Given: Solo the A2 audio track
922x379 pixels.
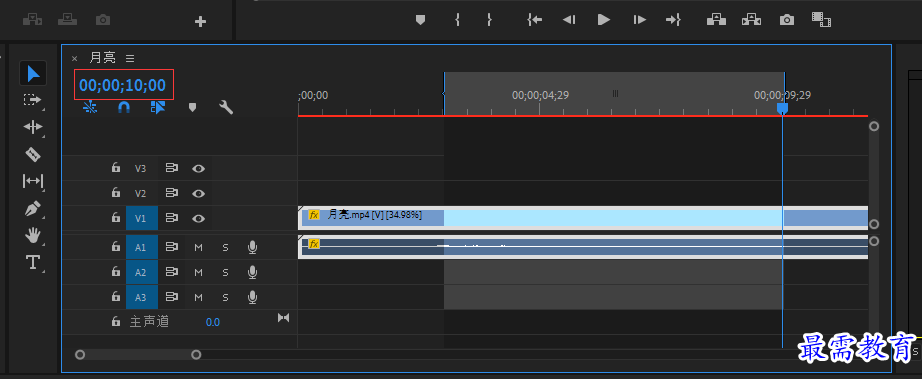Looking at the screenshot, I should pyautogui.click(x=225, y=273).
